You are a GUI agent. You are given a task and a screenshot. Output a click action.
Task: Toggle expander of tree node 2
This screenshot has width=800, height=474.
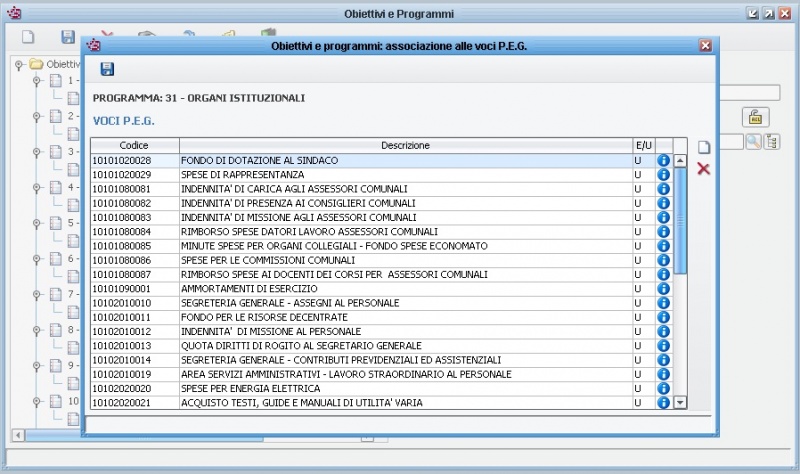pyautogui.click(x=37, y=116)
